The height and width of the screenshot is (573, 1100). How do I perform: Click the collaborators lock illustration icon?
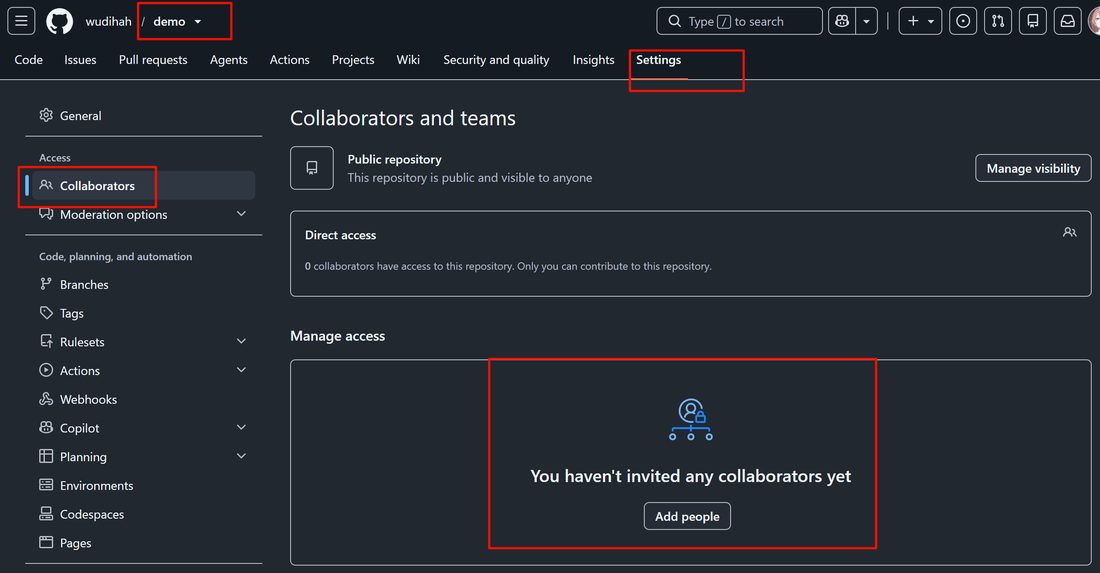tap(691, 419)
